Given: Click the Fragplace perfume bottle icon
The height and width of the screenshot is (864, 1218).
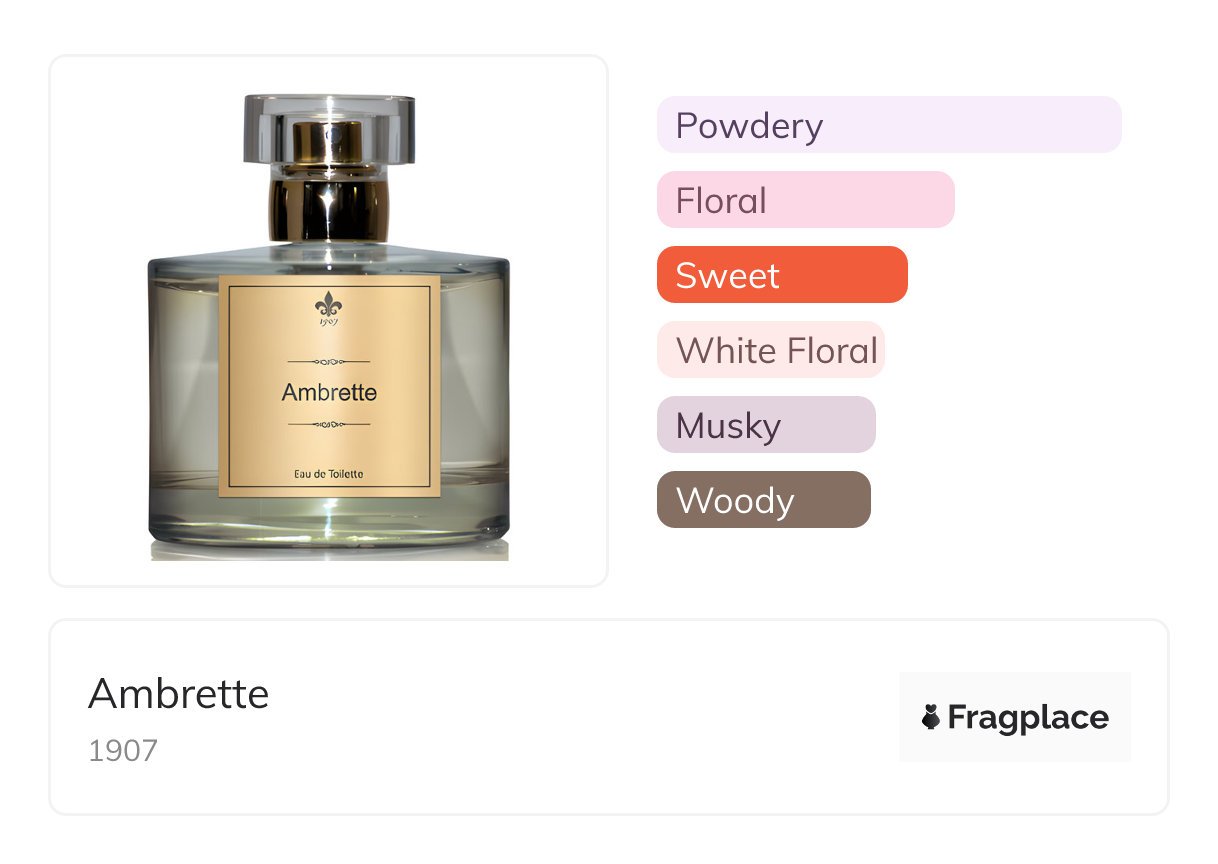Looking at the screenshot, I should pyautogui.click(x=931, y=717).
